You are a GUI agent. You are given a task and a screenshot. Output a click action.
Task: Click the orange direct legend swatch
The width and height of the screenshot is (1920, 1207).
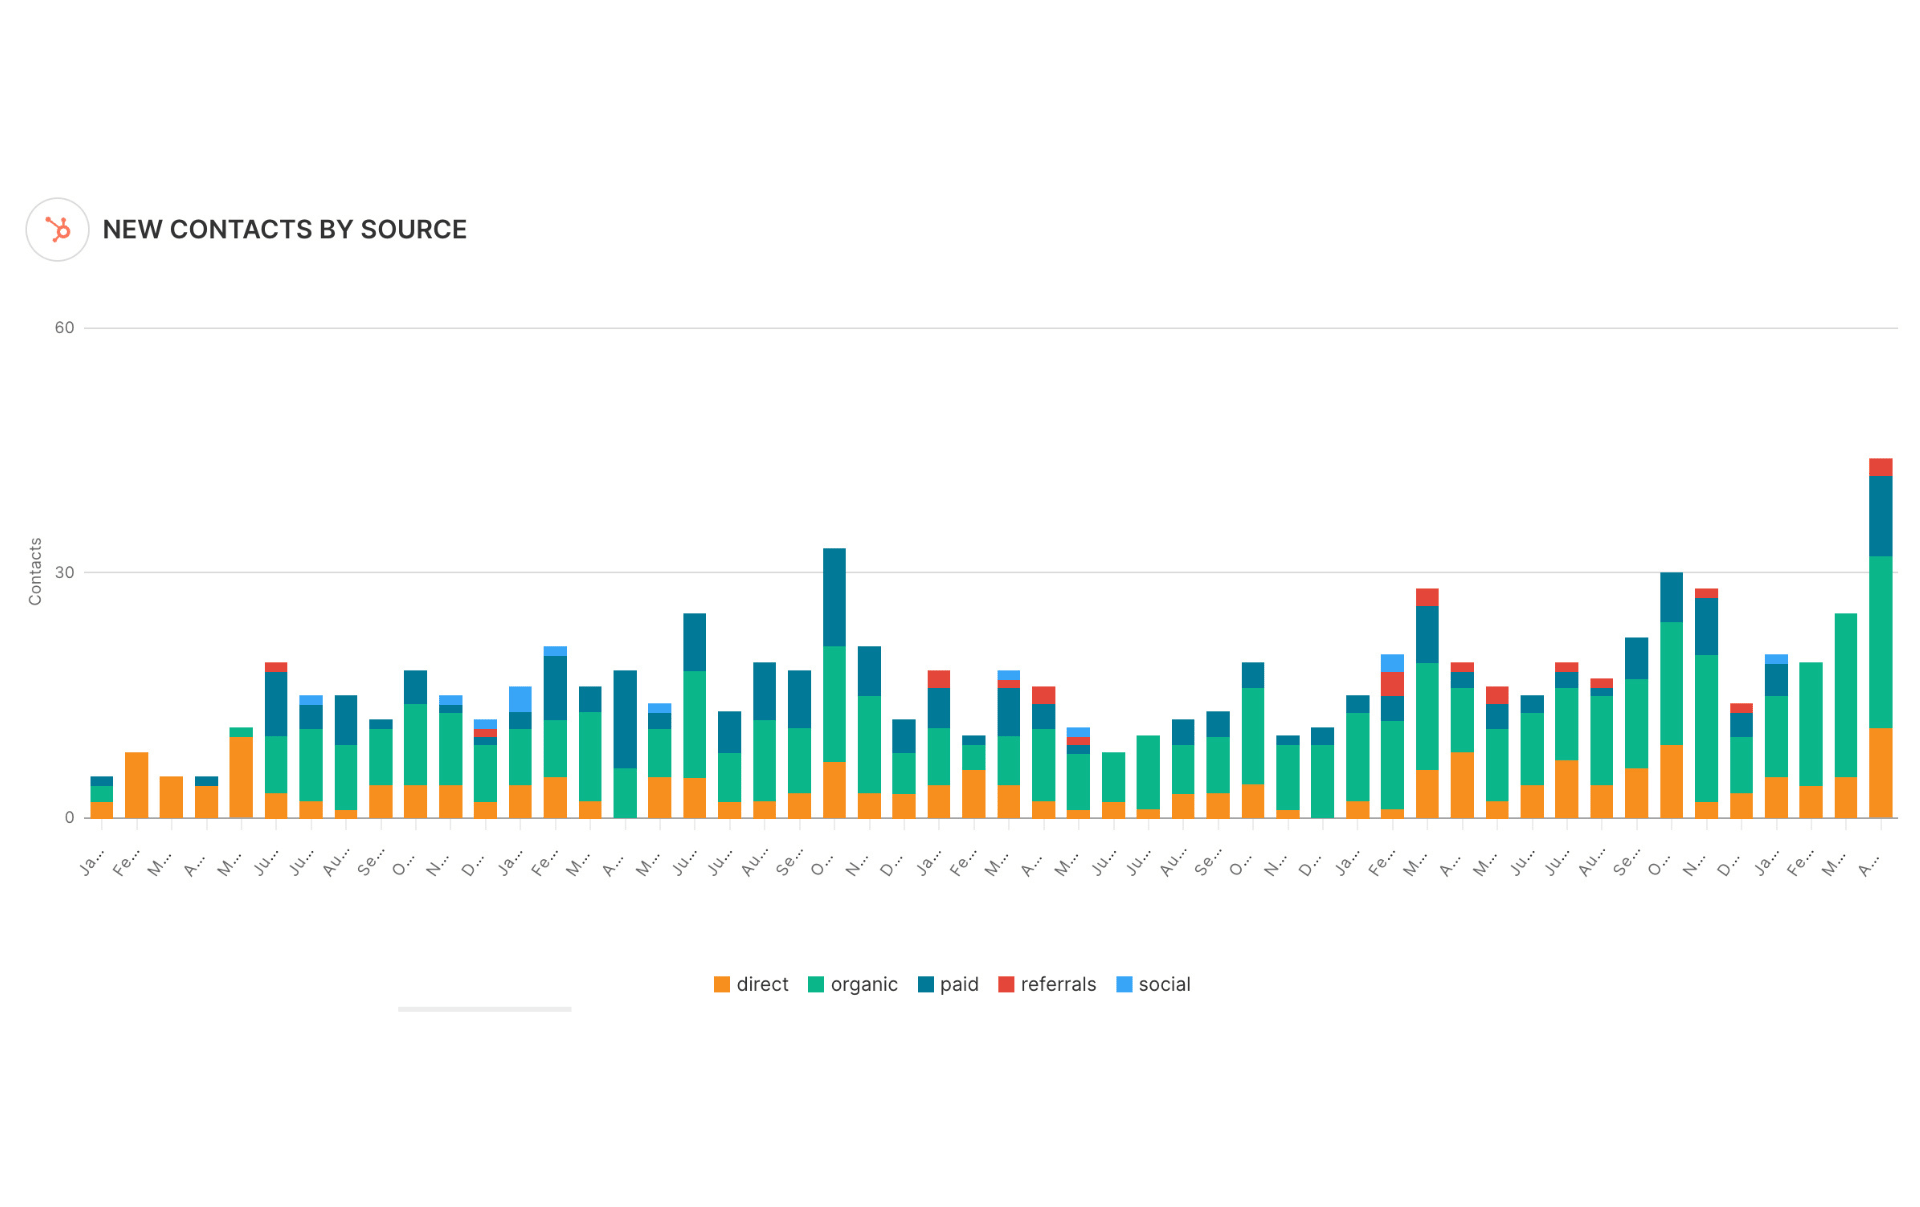tap(721, 984)
